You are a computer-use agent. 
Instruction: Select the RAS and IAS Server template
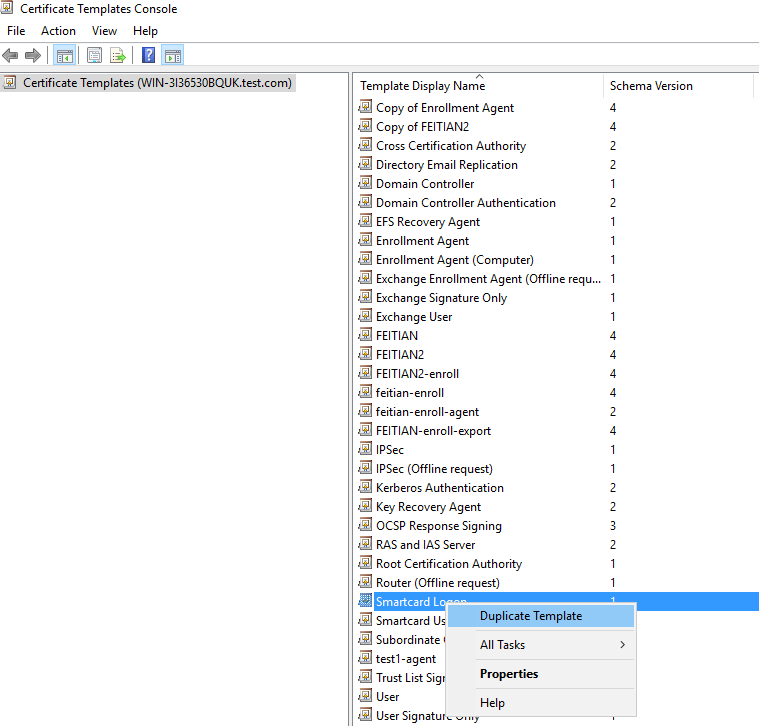[425, 545]
